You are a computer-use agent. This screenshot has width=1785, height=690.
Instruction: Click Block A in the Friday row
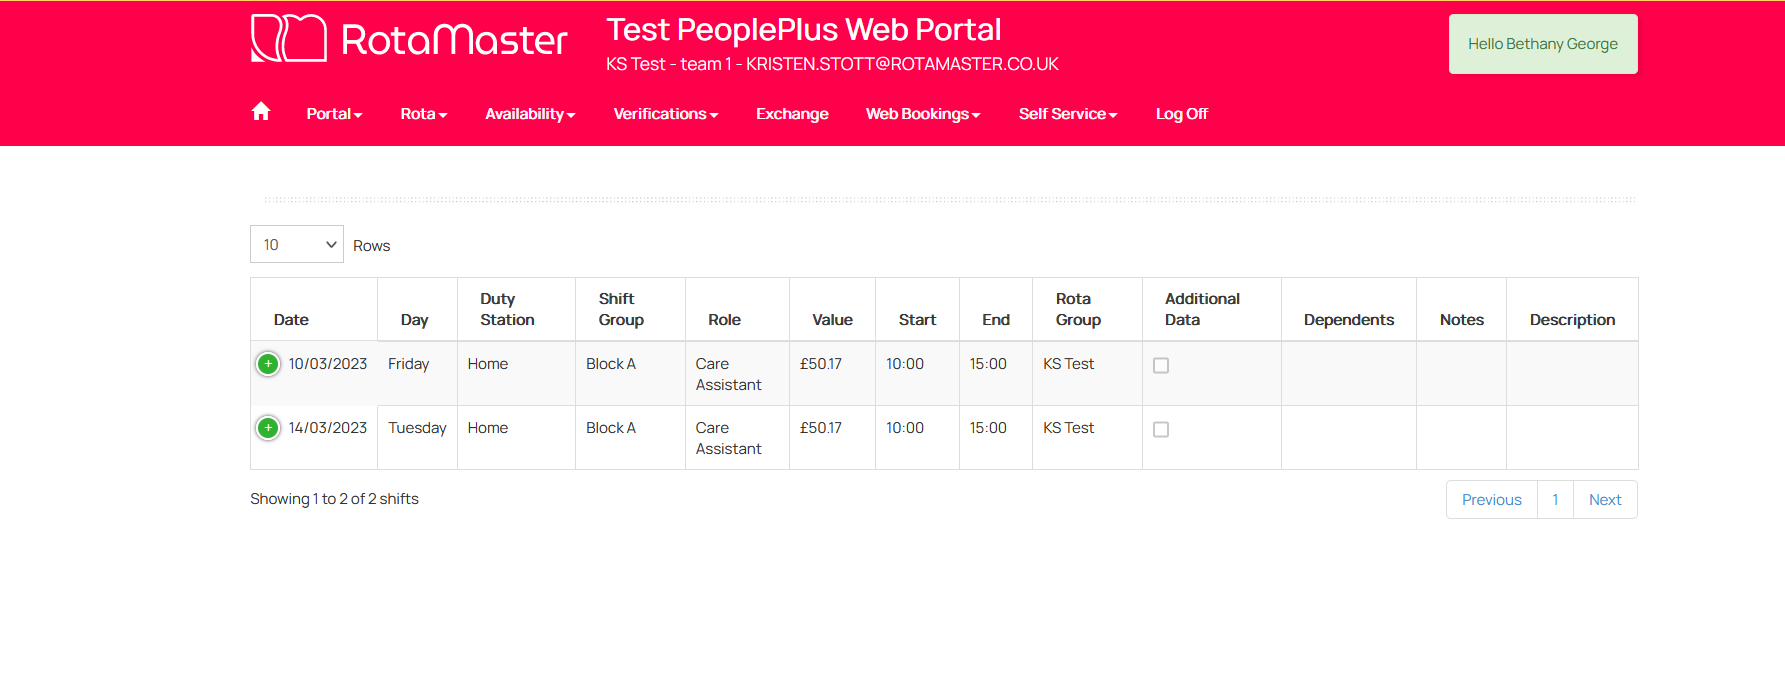coord(611,364)
